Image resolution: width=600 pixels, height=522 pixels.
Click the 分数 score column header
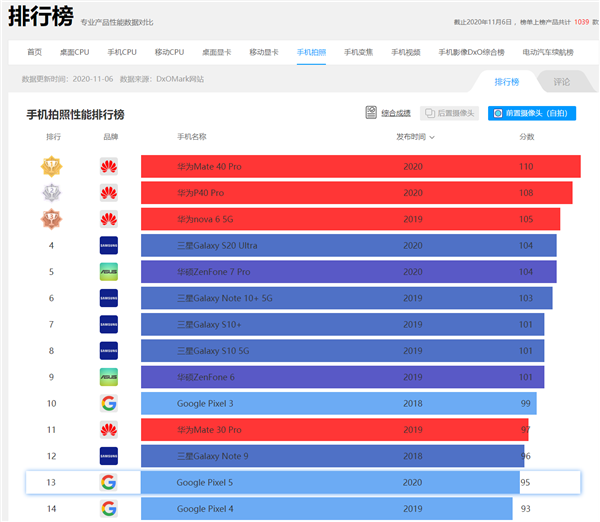click(x=527, y=137)
